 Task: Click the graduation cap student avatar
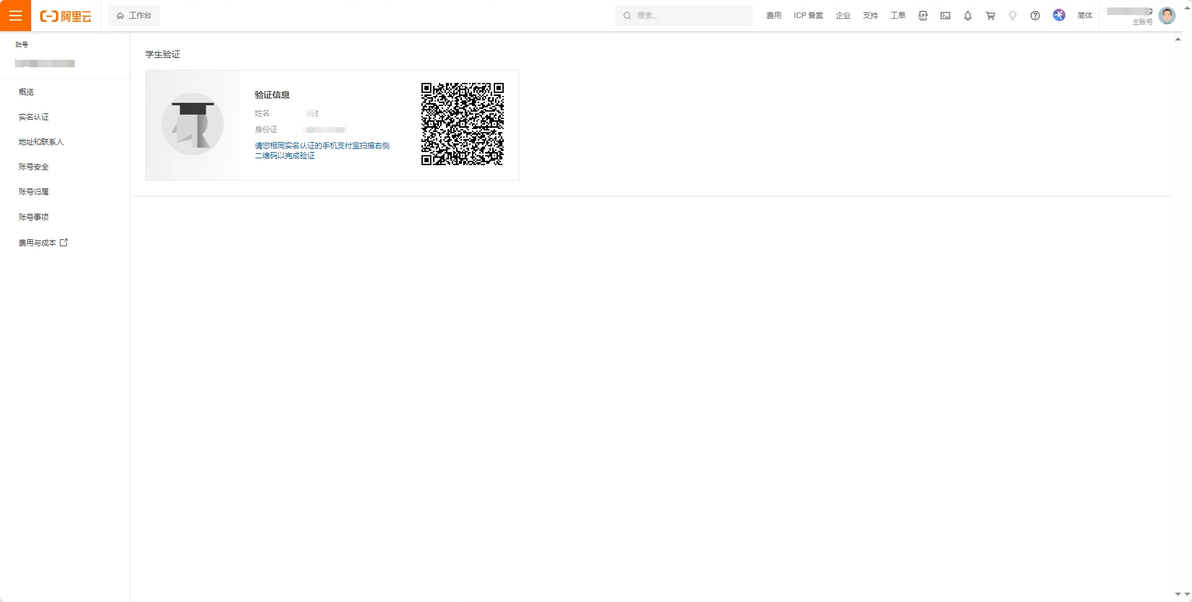(x=192, y=124)
